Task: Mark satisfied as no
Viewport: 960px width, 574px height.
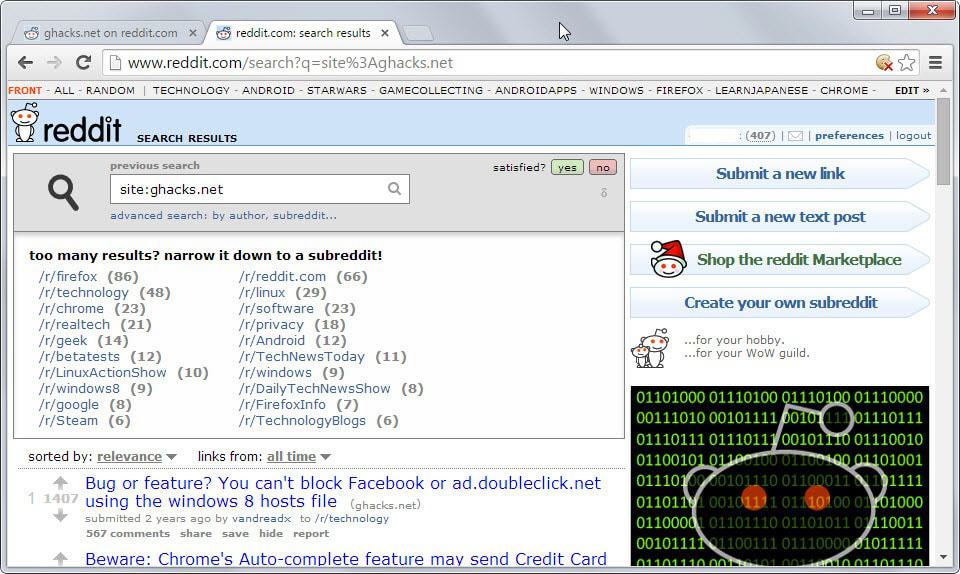Action: (x=603, y=168)
